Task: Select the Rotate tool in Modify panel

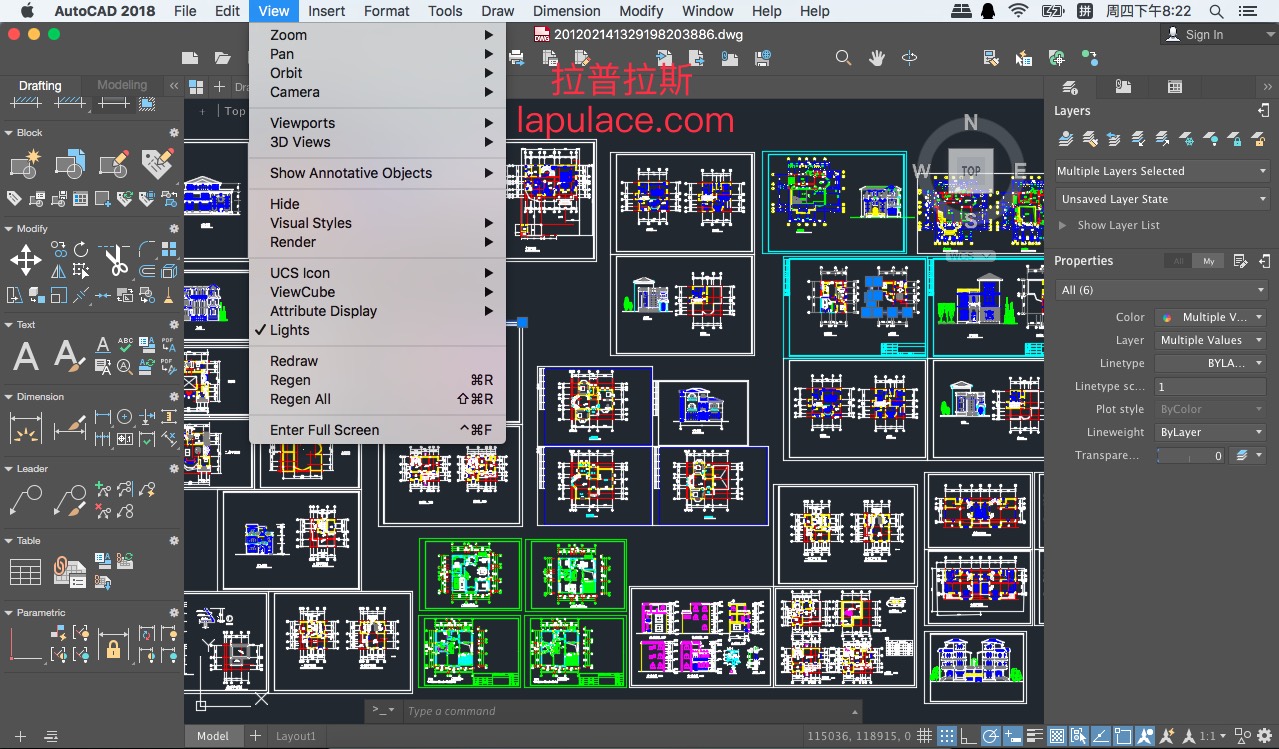Action: pyautogui.click(x=81, y=250)
